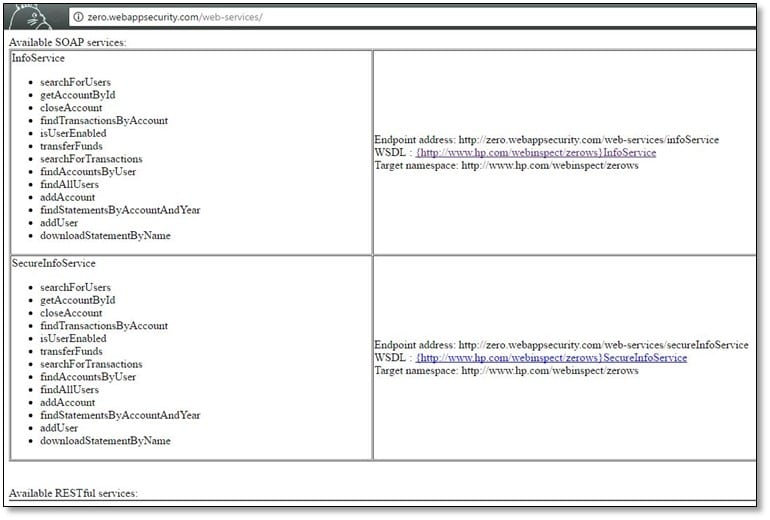Click the SecureInfoService heading text
The image size is (770, 520).
pyautogui.click(x=53, y=264)
